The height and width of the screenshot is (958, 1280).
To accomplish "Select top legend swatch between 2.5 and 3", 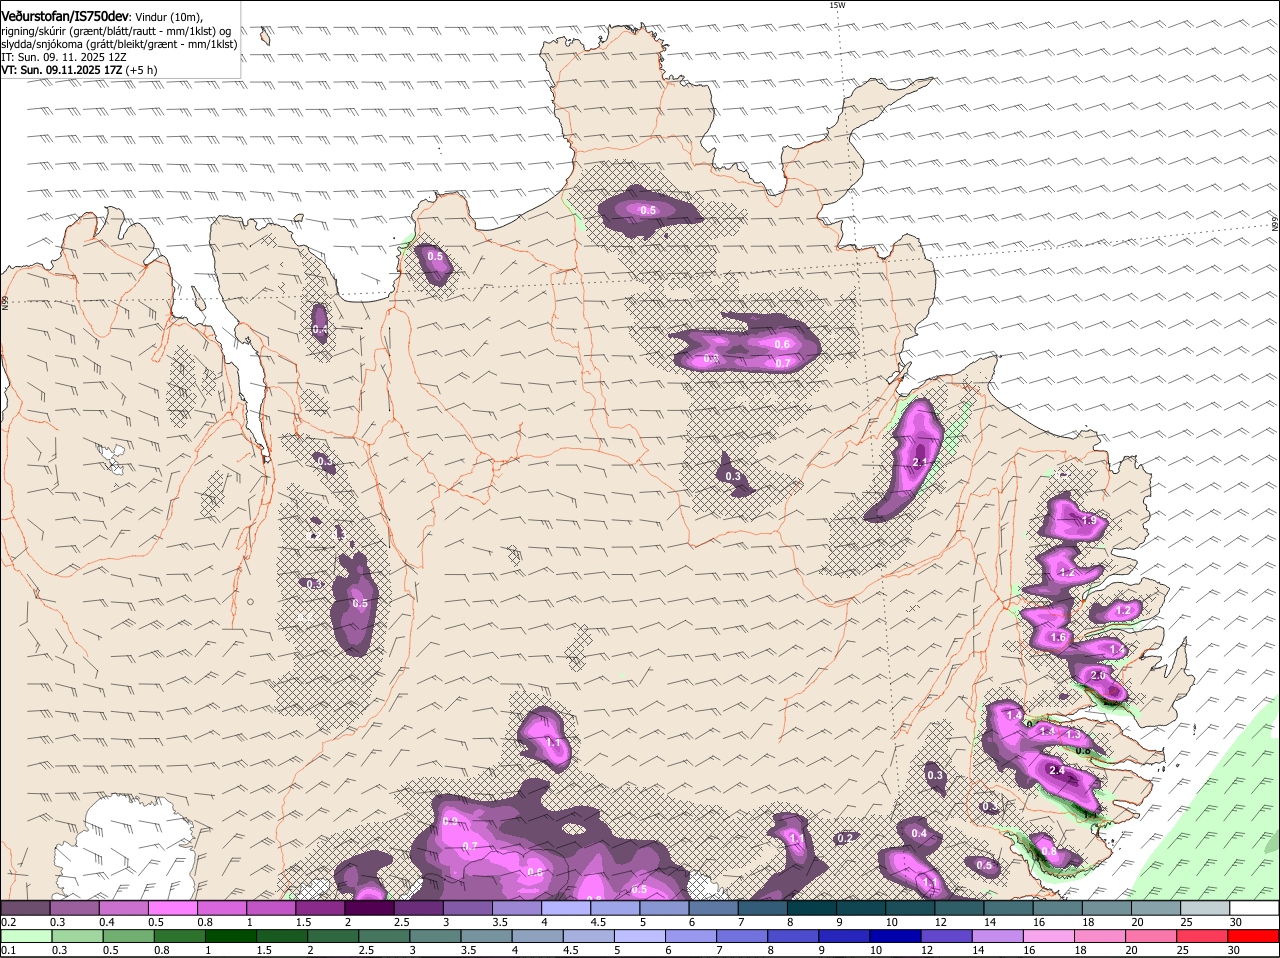I will pyautogui.click(x=418, y=908).
